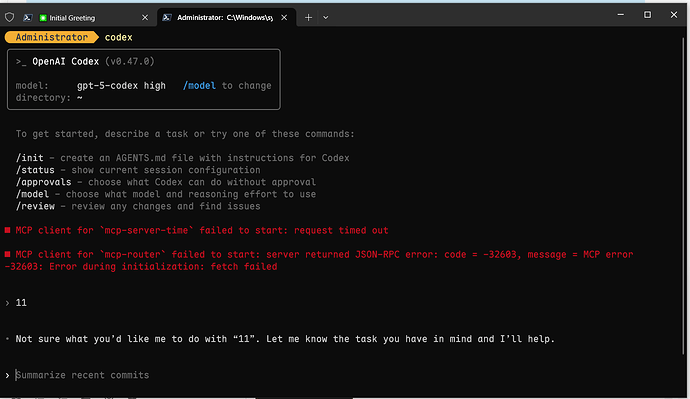This screenshot has height=399, width=690.
Task: Click the prompt chevron before Summarize recent commits
Action: [7, 375]
